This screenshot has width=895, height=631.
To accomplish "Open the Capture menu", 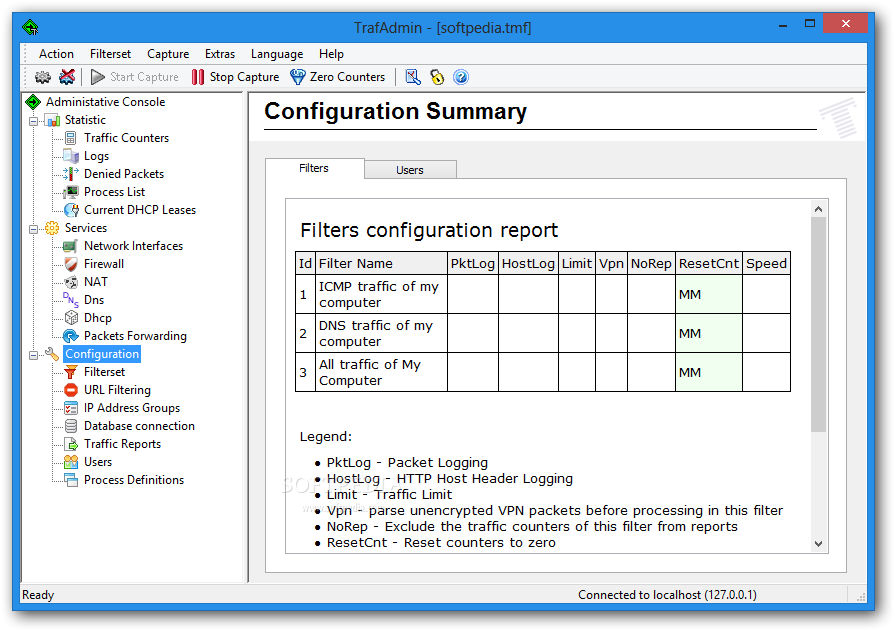I will (x=168, y=54).
